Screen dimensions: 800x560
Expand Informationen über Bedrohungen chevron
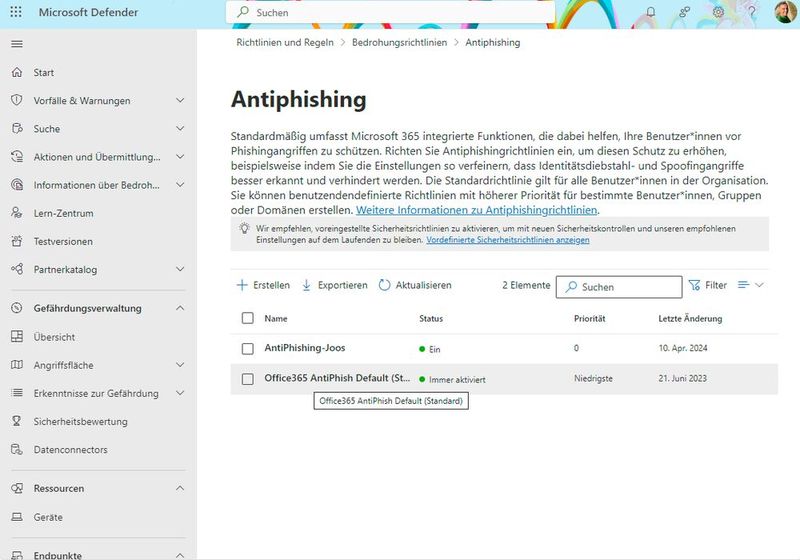[x=180, y=185]
